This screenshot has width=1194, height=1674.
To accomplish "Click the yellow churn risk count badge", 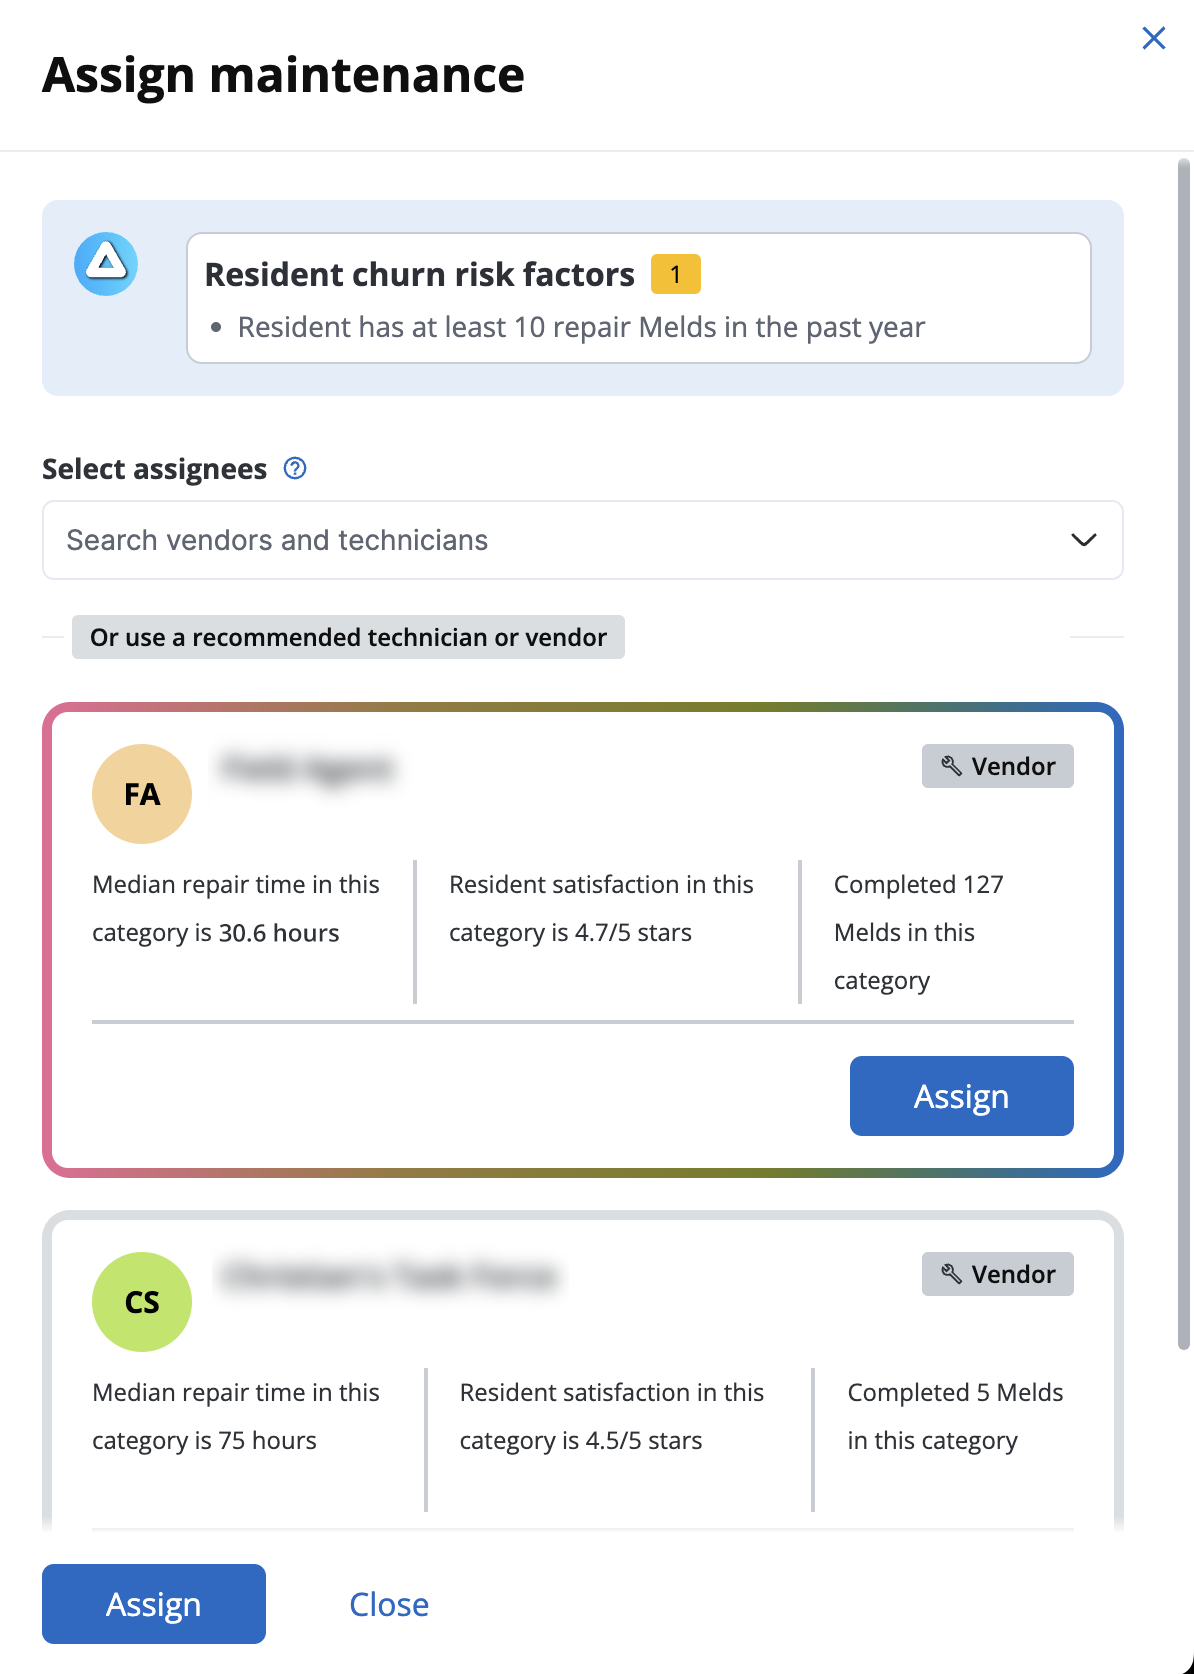I will [675, 274].
